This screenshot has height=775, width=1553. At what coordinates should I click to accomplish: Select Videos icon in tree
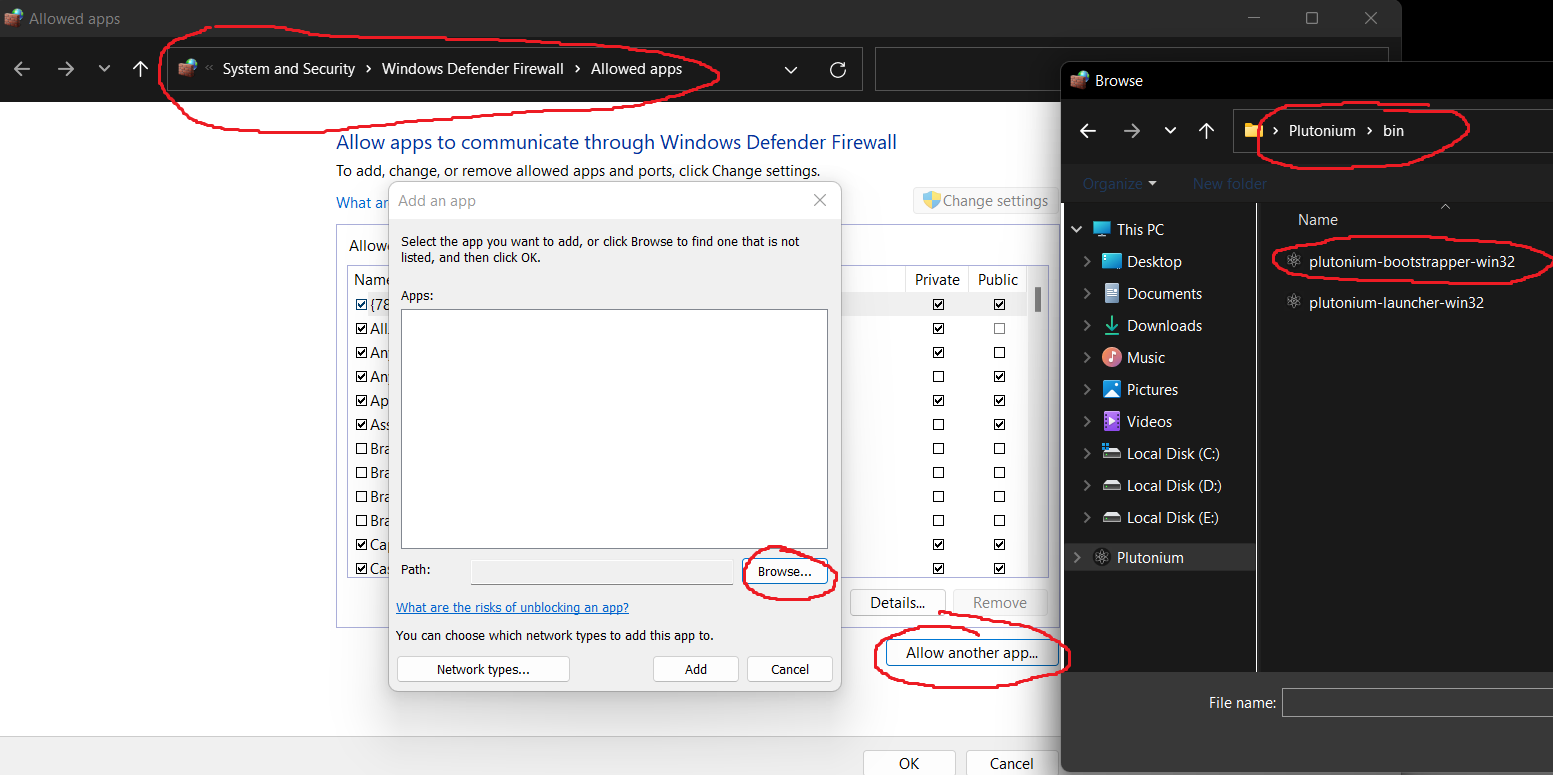pyautogui.click(x=1111, y=421)
